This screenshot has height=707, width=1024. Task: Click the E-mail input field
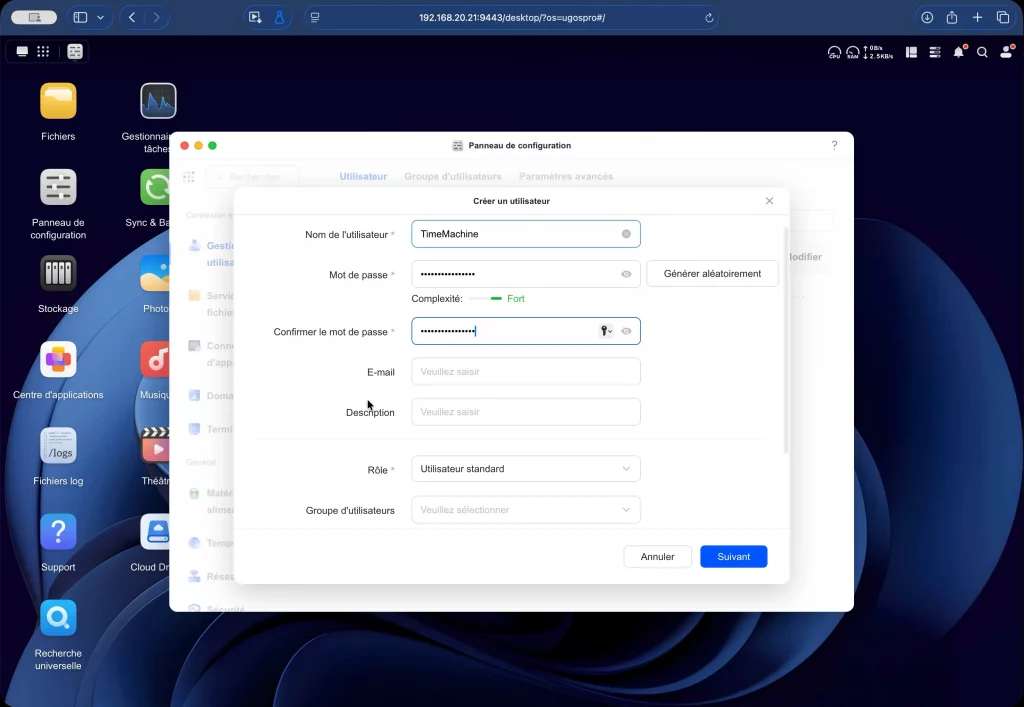coord(525,372)
